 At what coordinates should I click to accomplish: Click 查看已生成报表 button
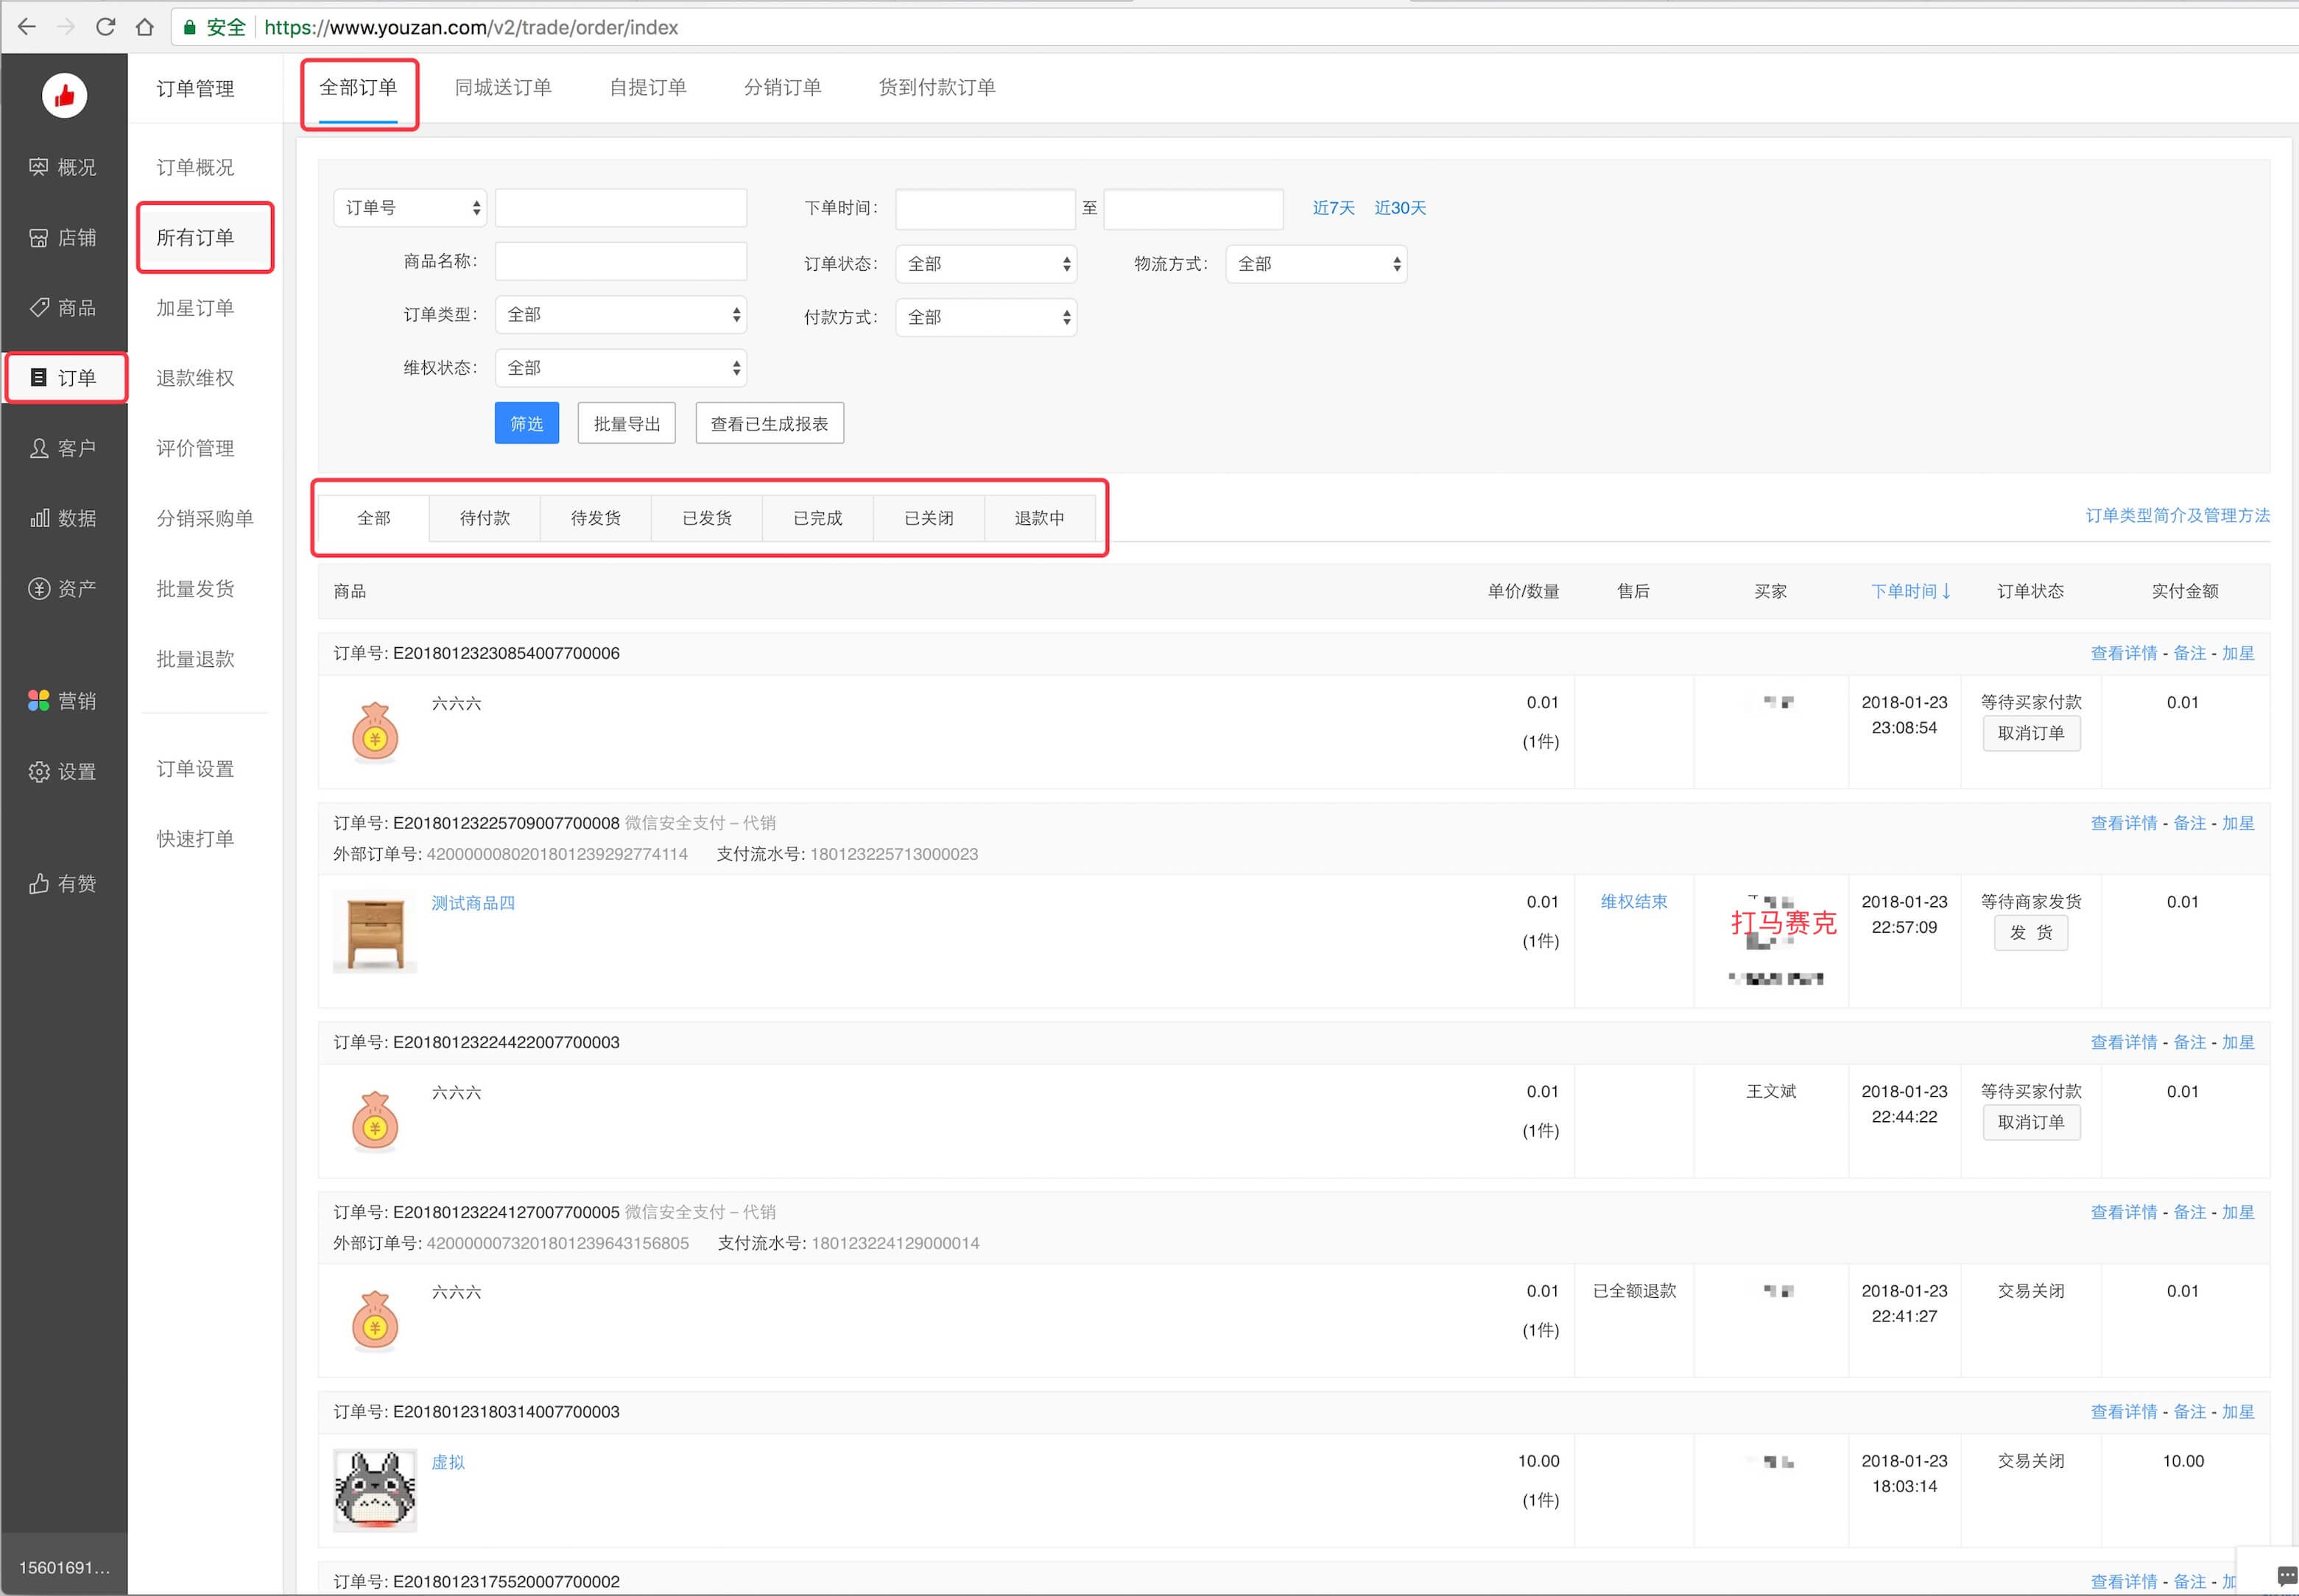769,423
